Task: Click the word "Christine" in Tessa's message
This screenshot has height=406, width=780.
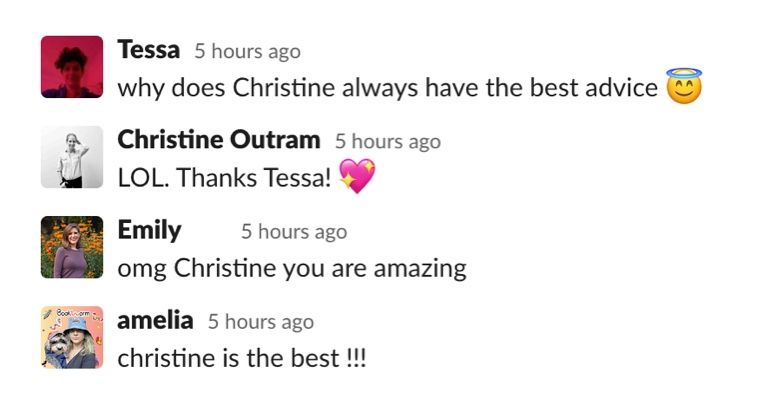Action: pyautogui.click(x=284, y=88)
